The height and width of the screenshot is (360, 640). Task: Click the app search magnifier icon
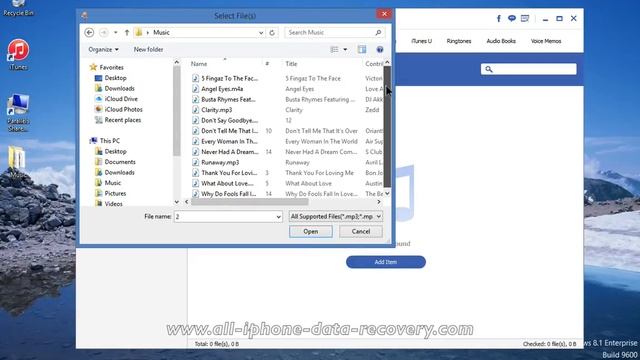coord(489,69)
